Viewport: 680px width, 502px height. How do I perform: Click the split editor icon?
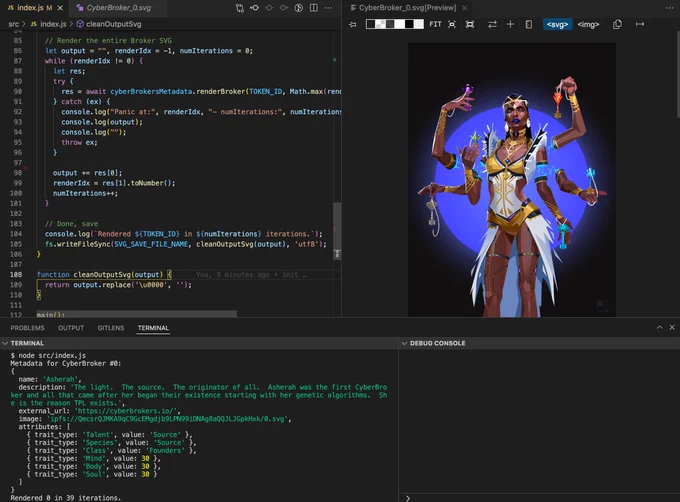tap(314, 8)
